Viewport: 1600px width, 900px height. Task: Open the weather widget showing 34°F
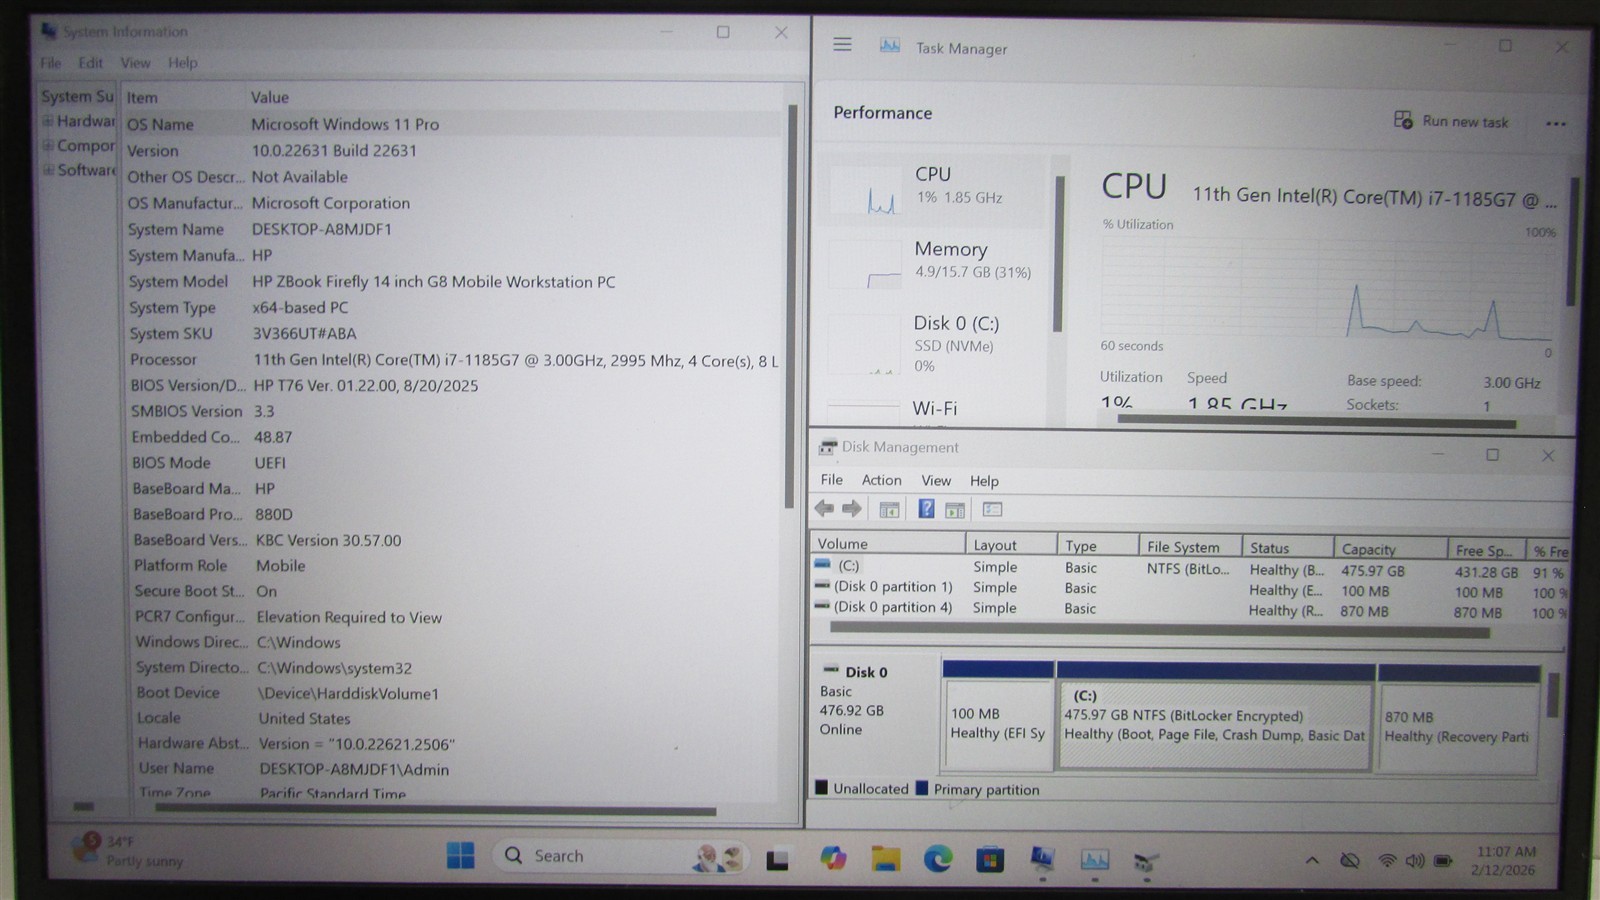(128, 850)
